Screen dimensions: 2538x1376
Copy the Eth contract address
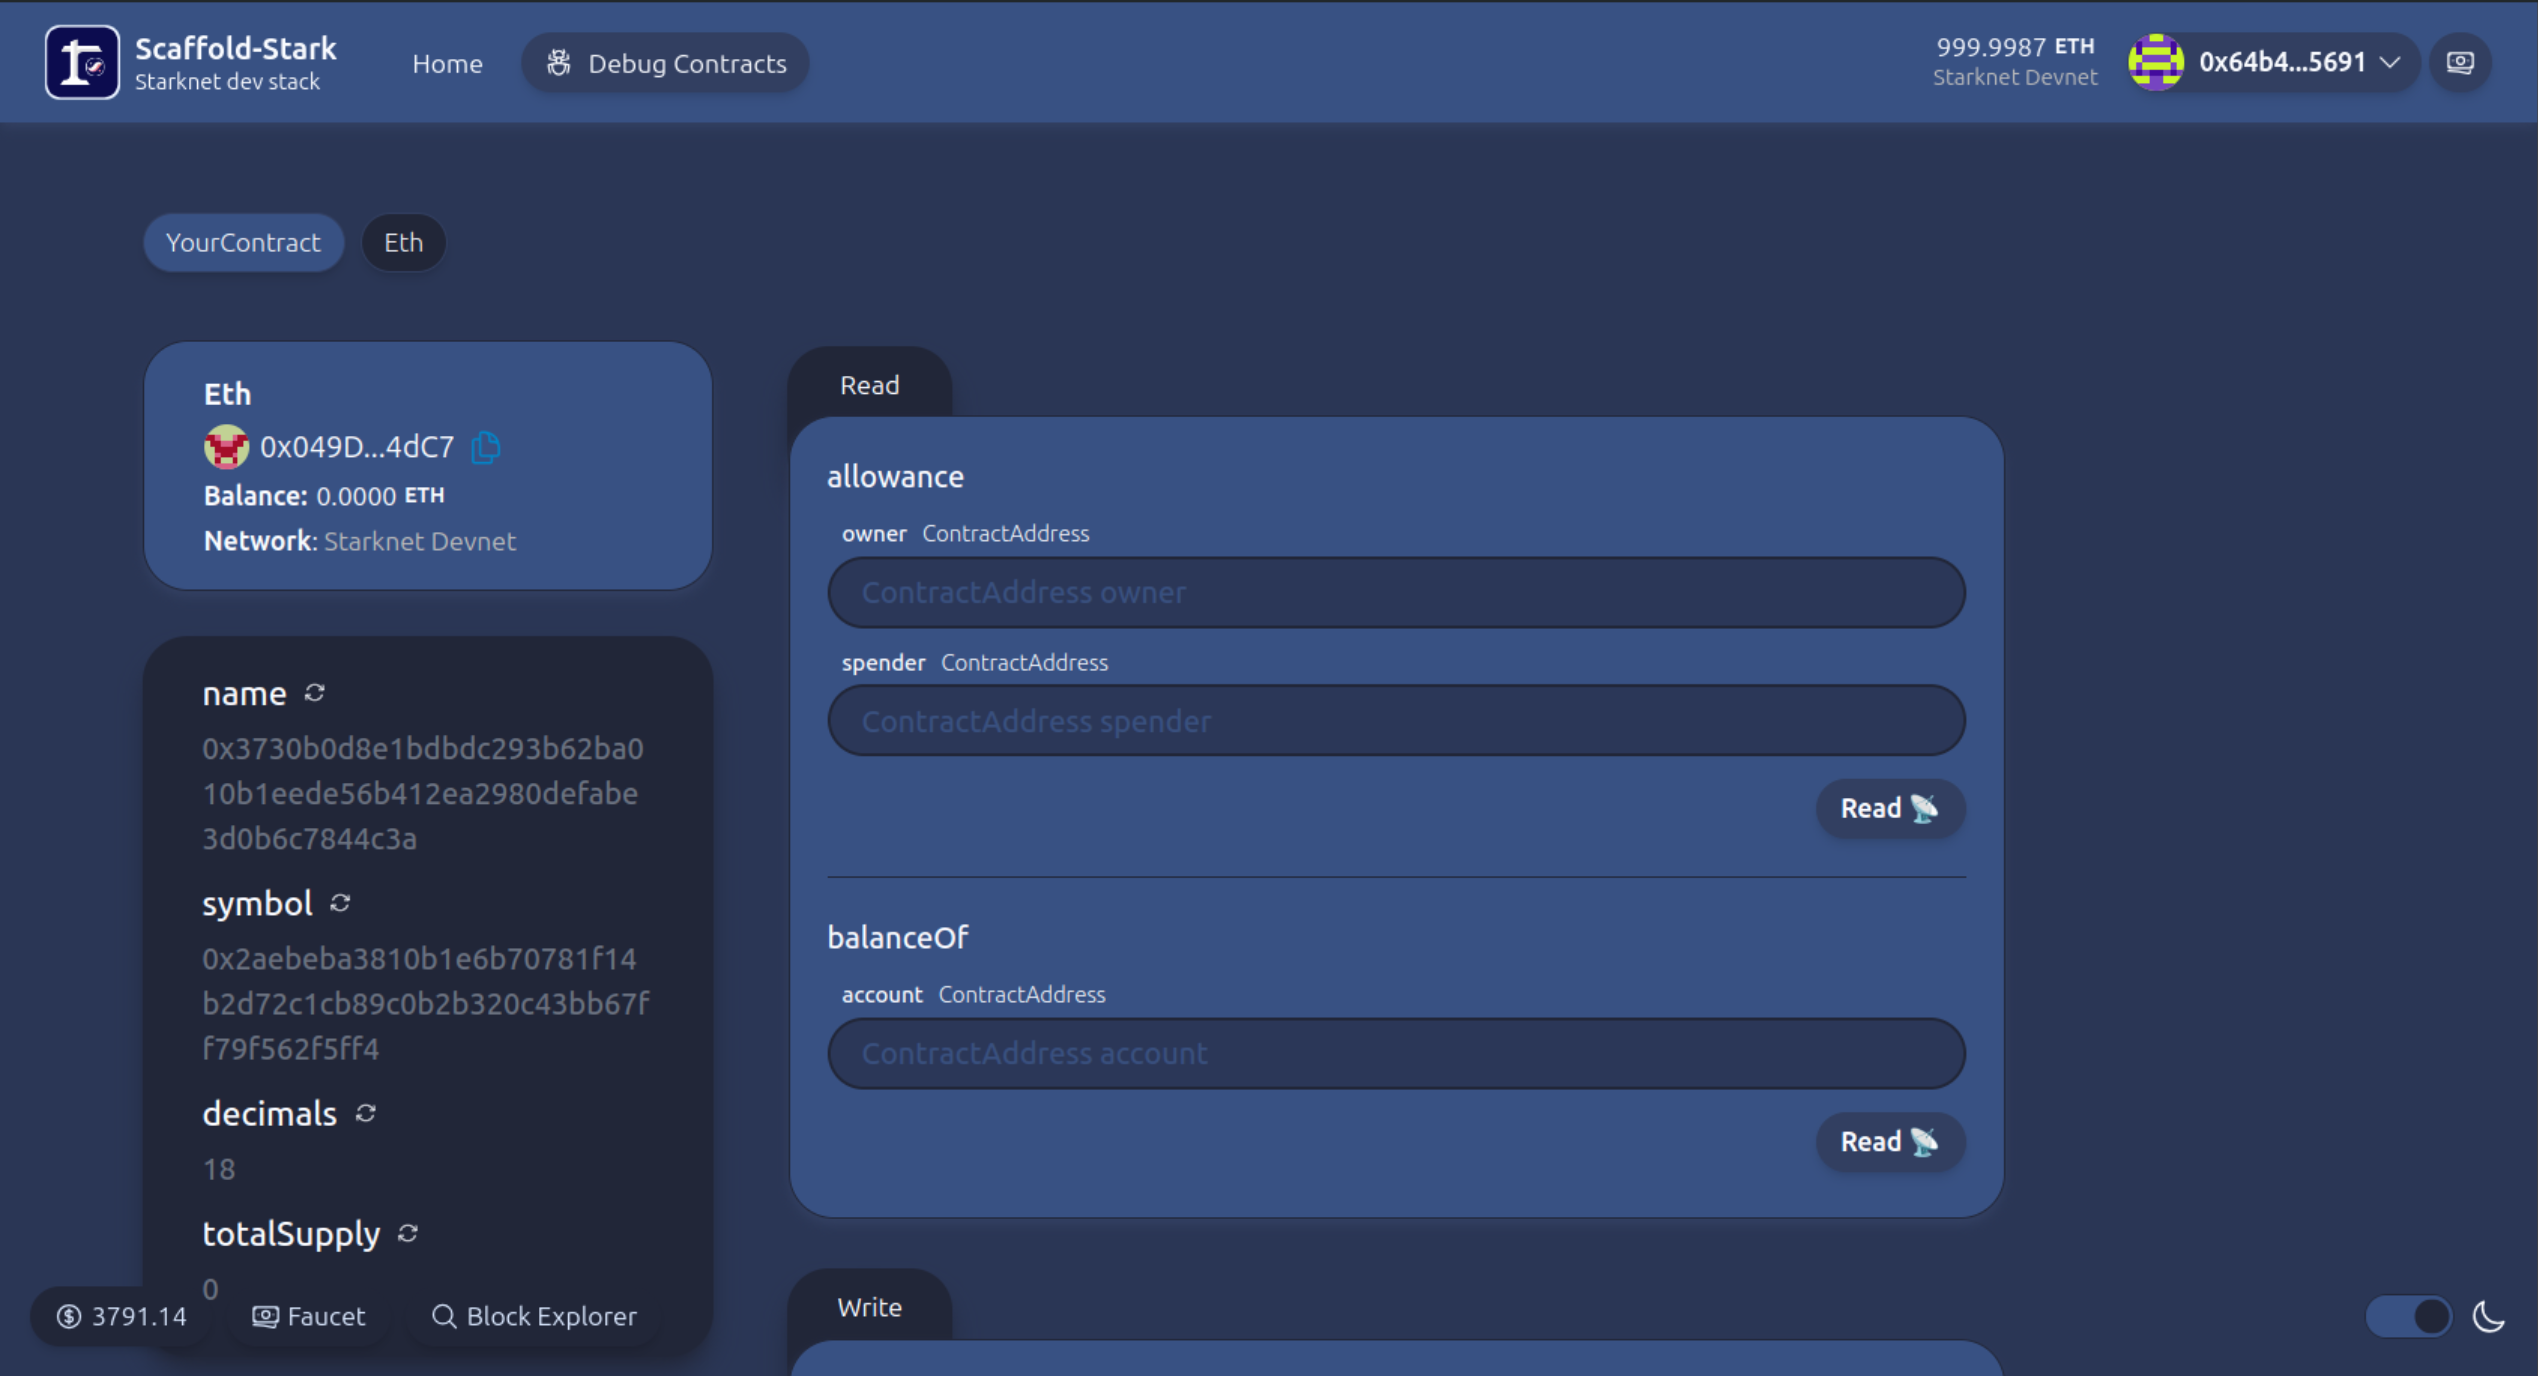[486, 447]
